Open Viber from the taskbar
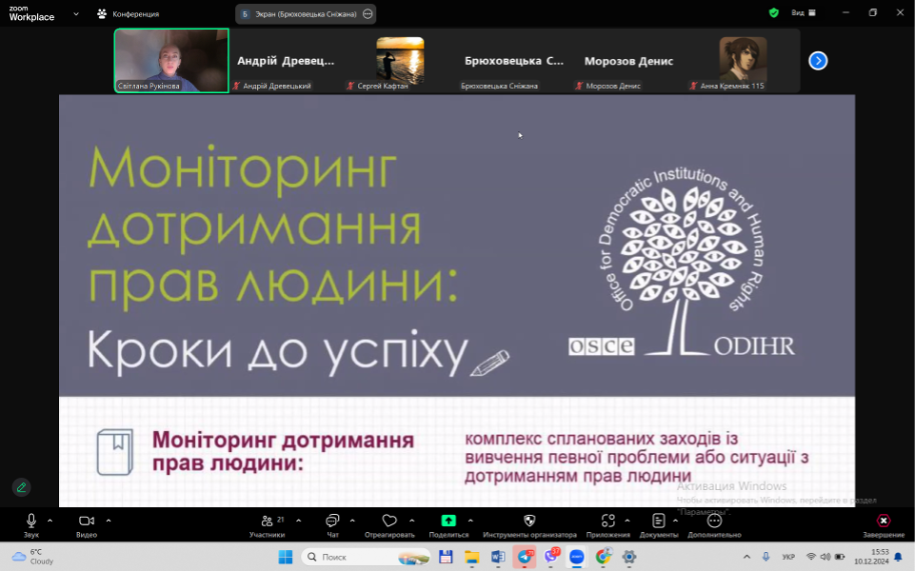The image size is (916, 572). 551,557
